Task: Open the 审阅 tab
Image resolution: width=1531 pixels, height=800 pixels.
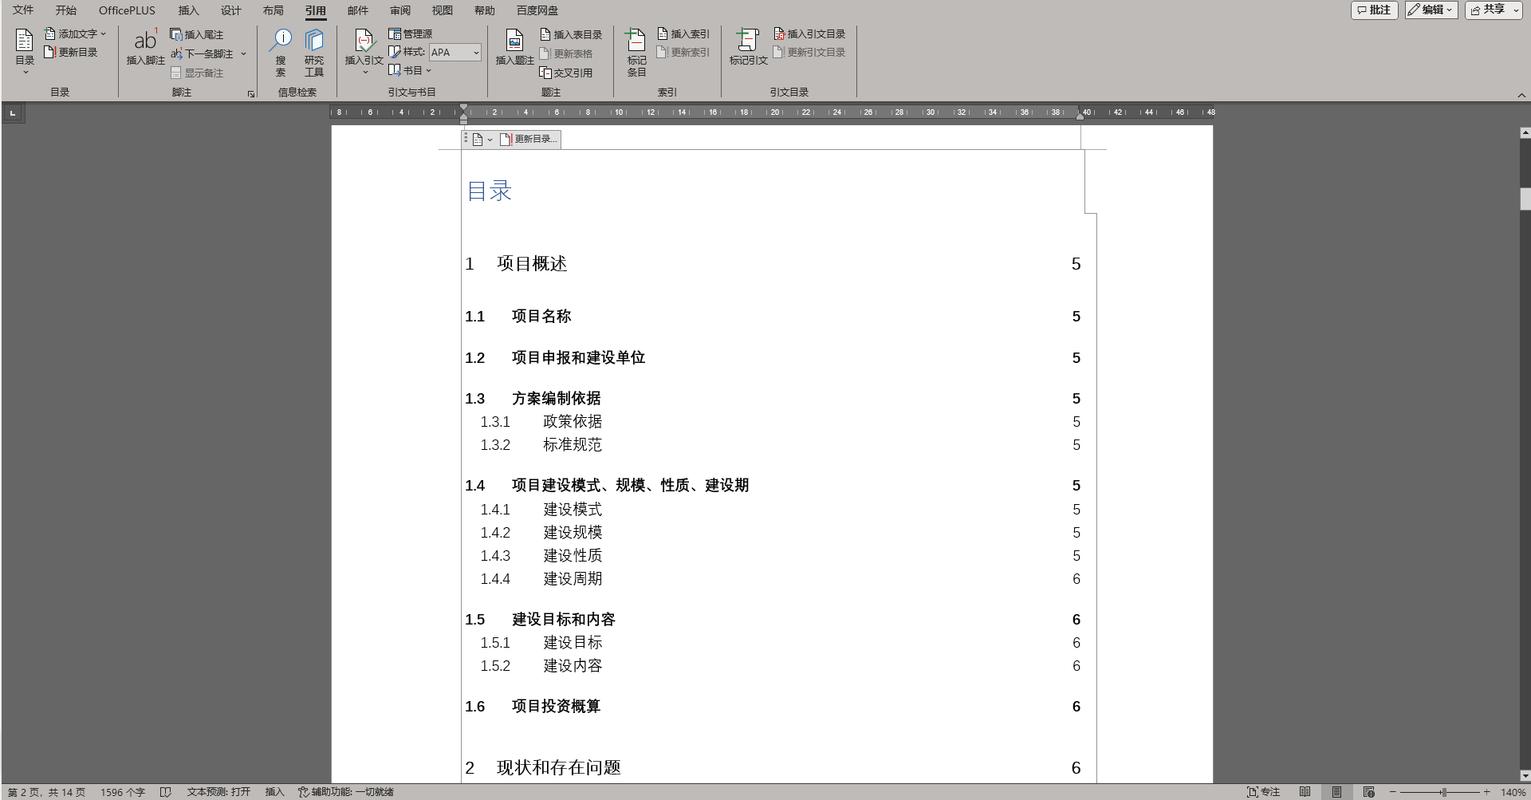Action: (400, 10)
